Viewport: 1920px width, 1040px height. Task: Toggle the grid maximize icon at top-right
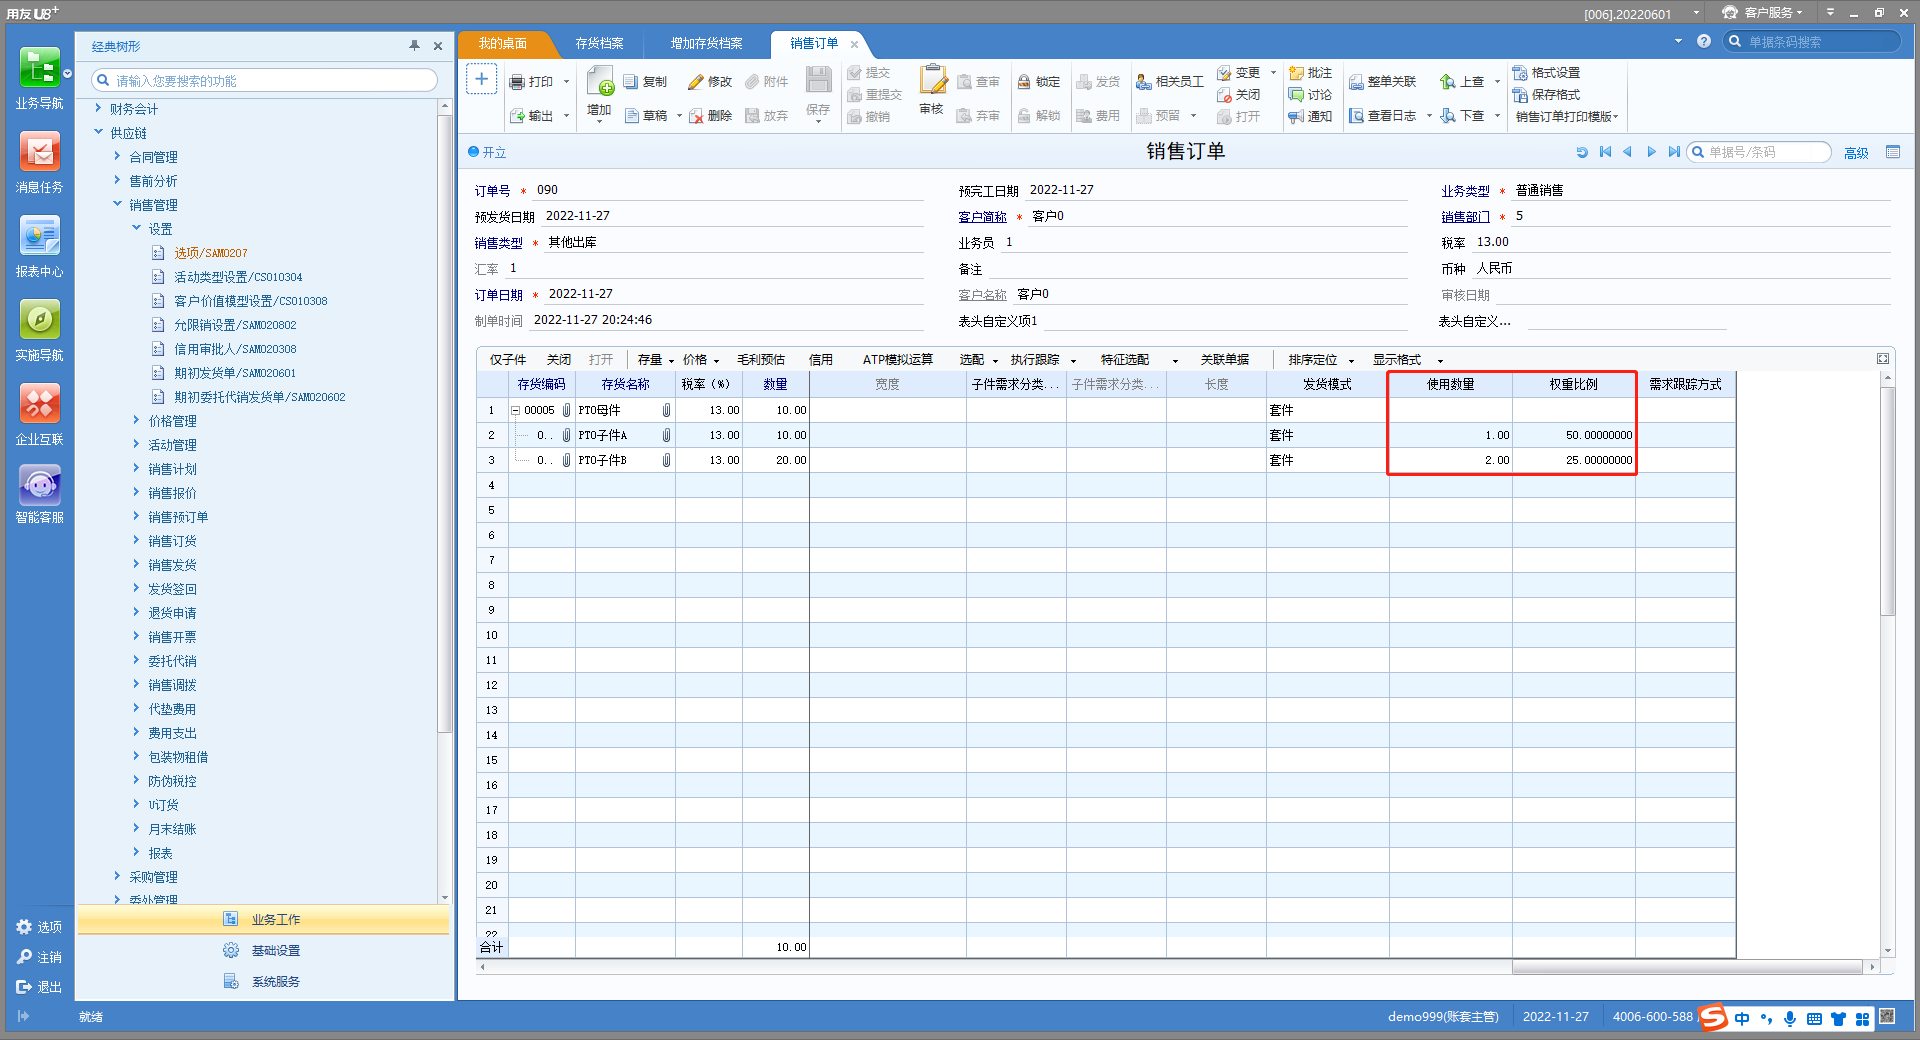click(x=1883, y=359)
